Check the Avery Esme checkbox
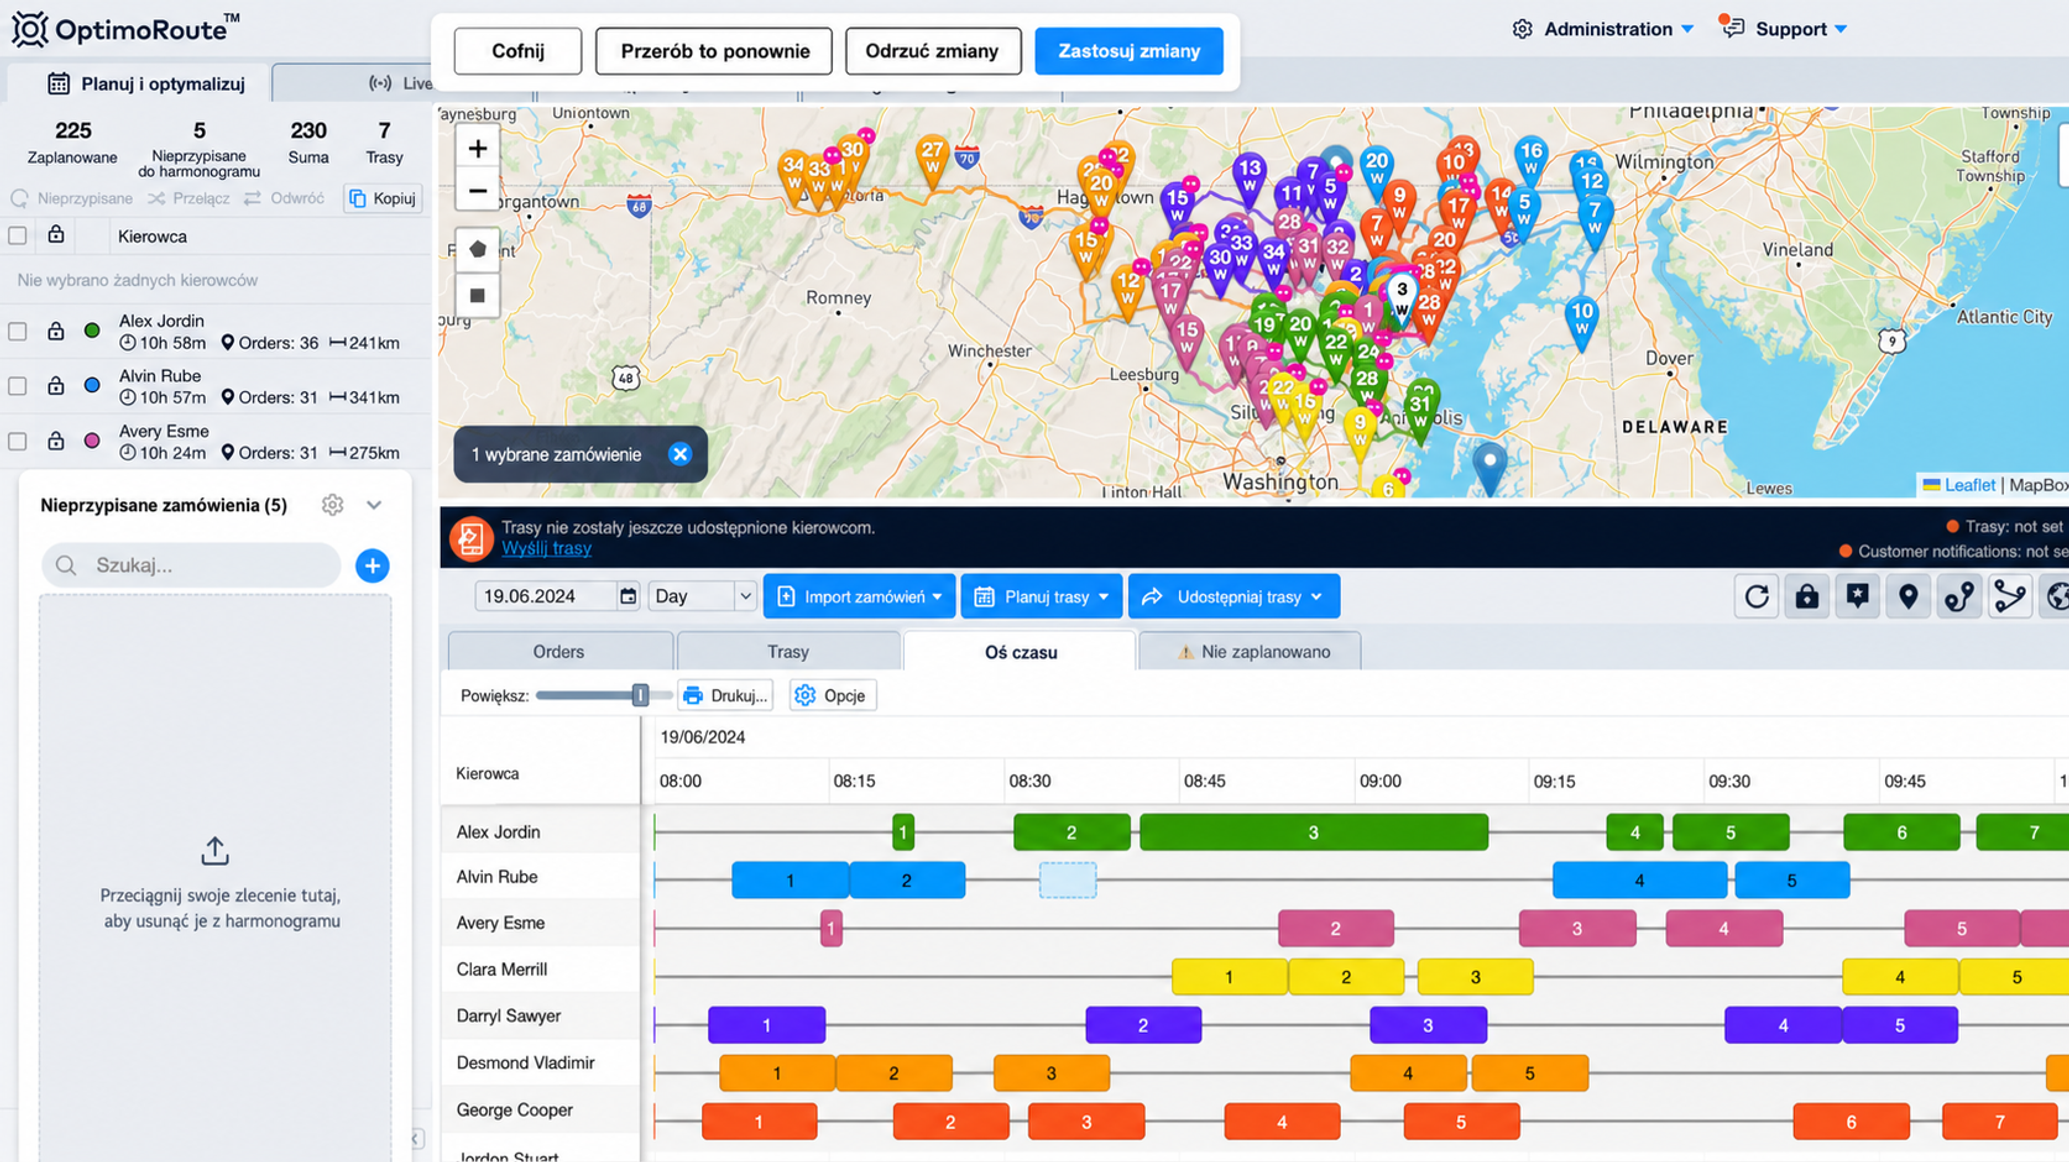Viewport: 2069px width, 1162px height. [x=17, y=441]
